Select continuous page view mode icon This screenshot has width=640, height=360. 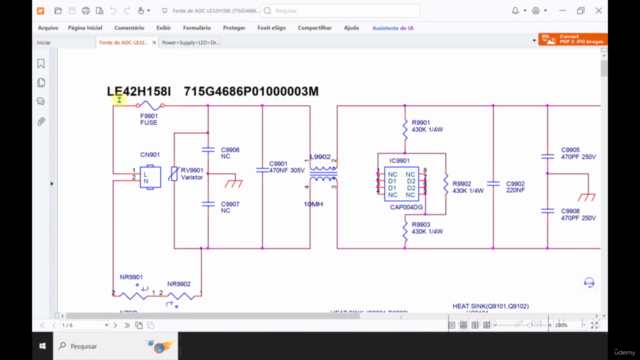[463, 325]
